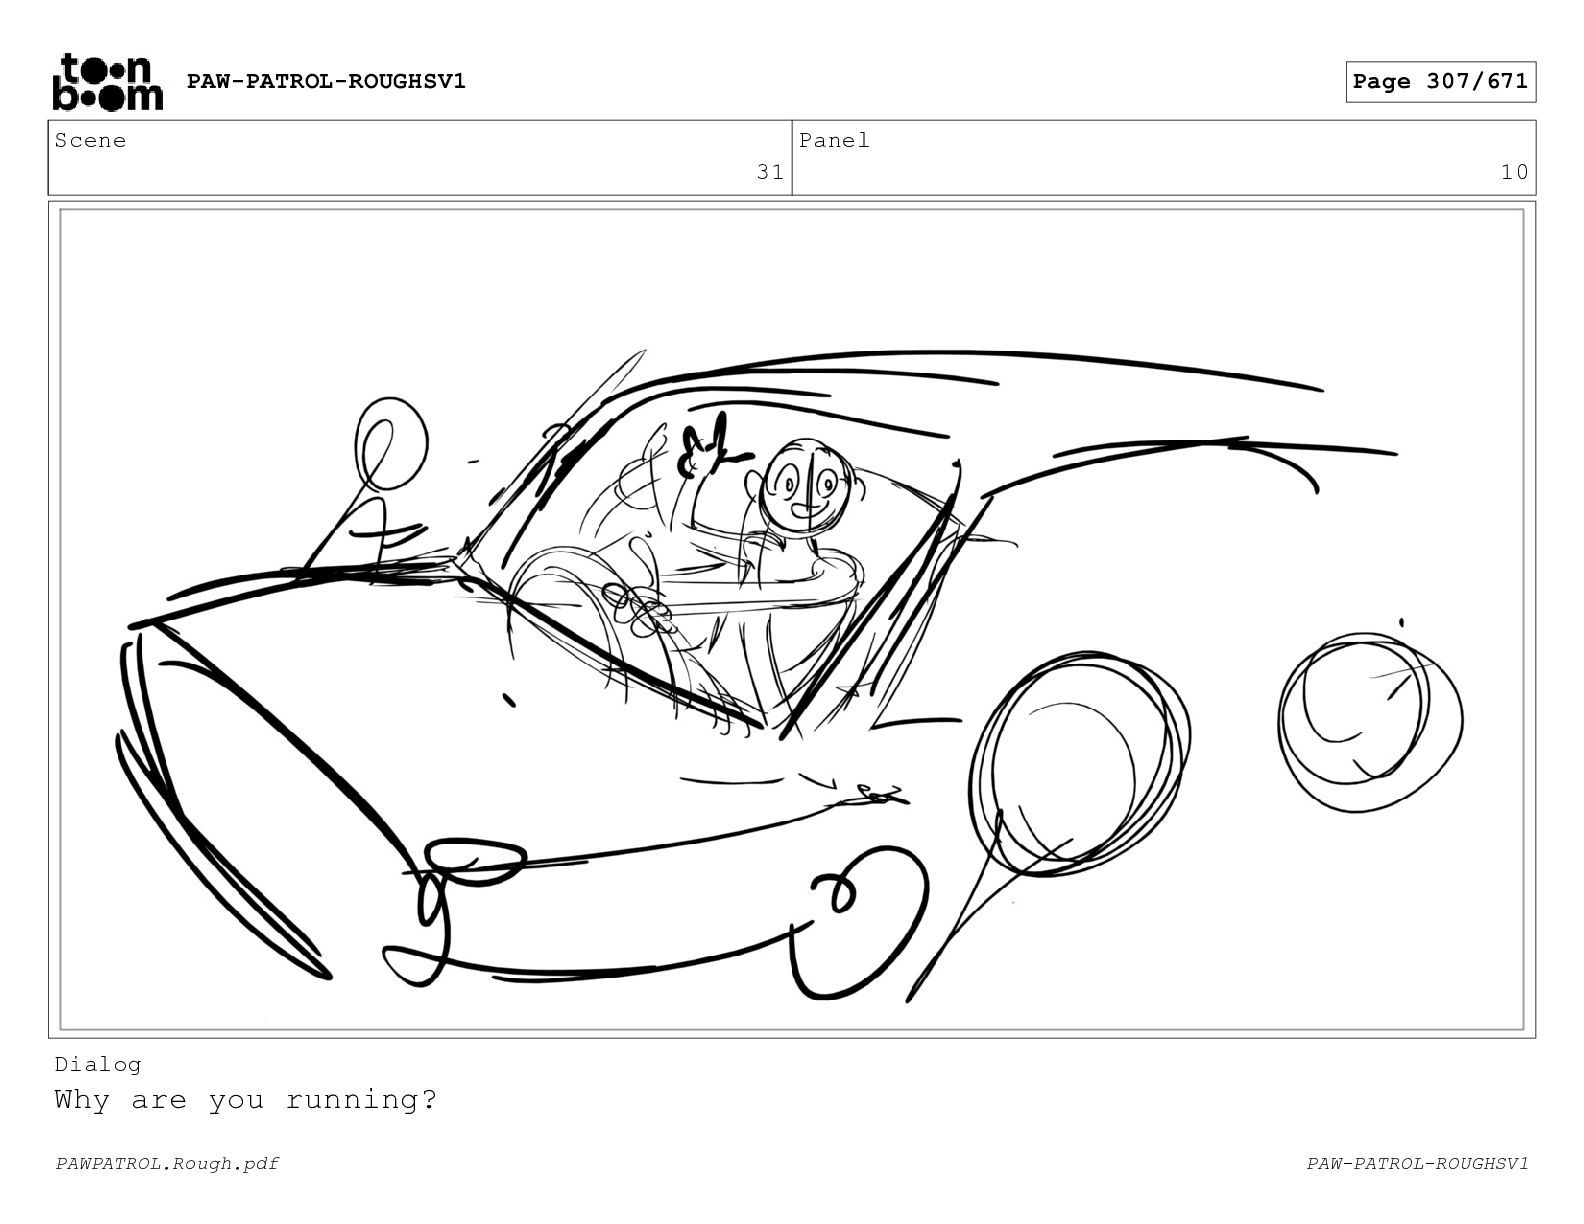Select dialog text 'Why are you running?'
This screenshot has height=1224, width=1584.
pyautogui.click(x=246, y=1100)
